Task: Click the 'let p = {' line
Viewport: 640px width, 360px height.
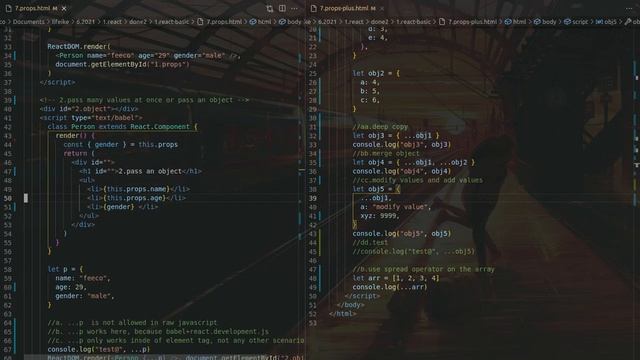Action: click(x=65, y=269)
